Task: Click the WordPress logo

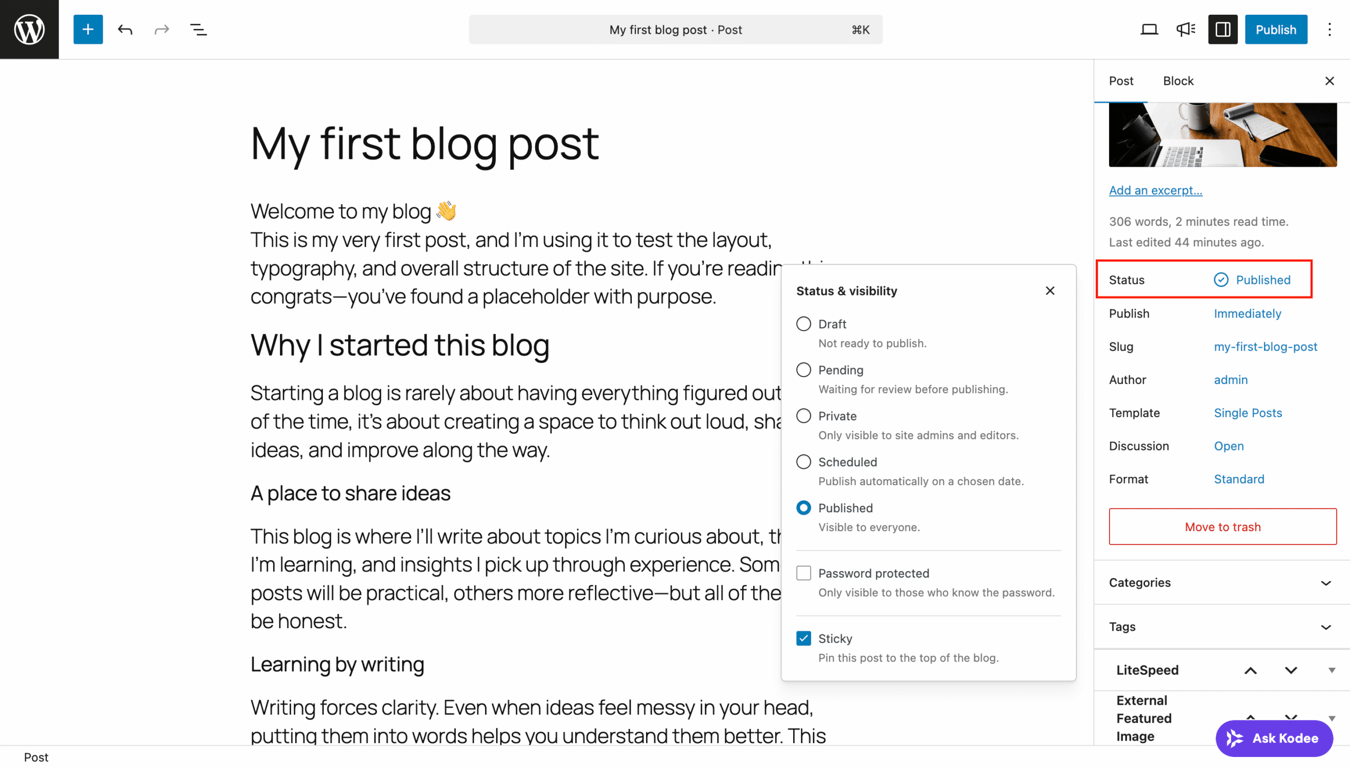Action: [28, 29]
